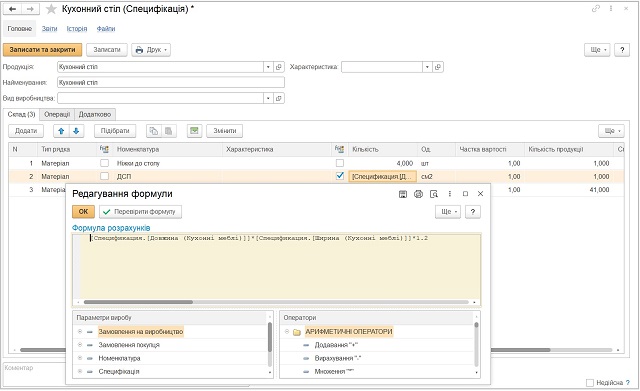Switch to the Головне section
The image size is (640, 391).
(20, 29)
